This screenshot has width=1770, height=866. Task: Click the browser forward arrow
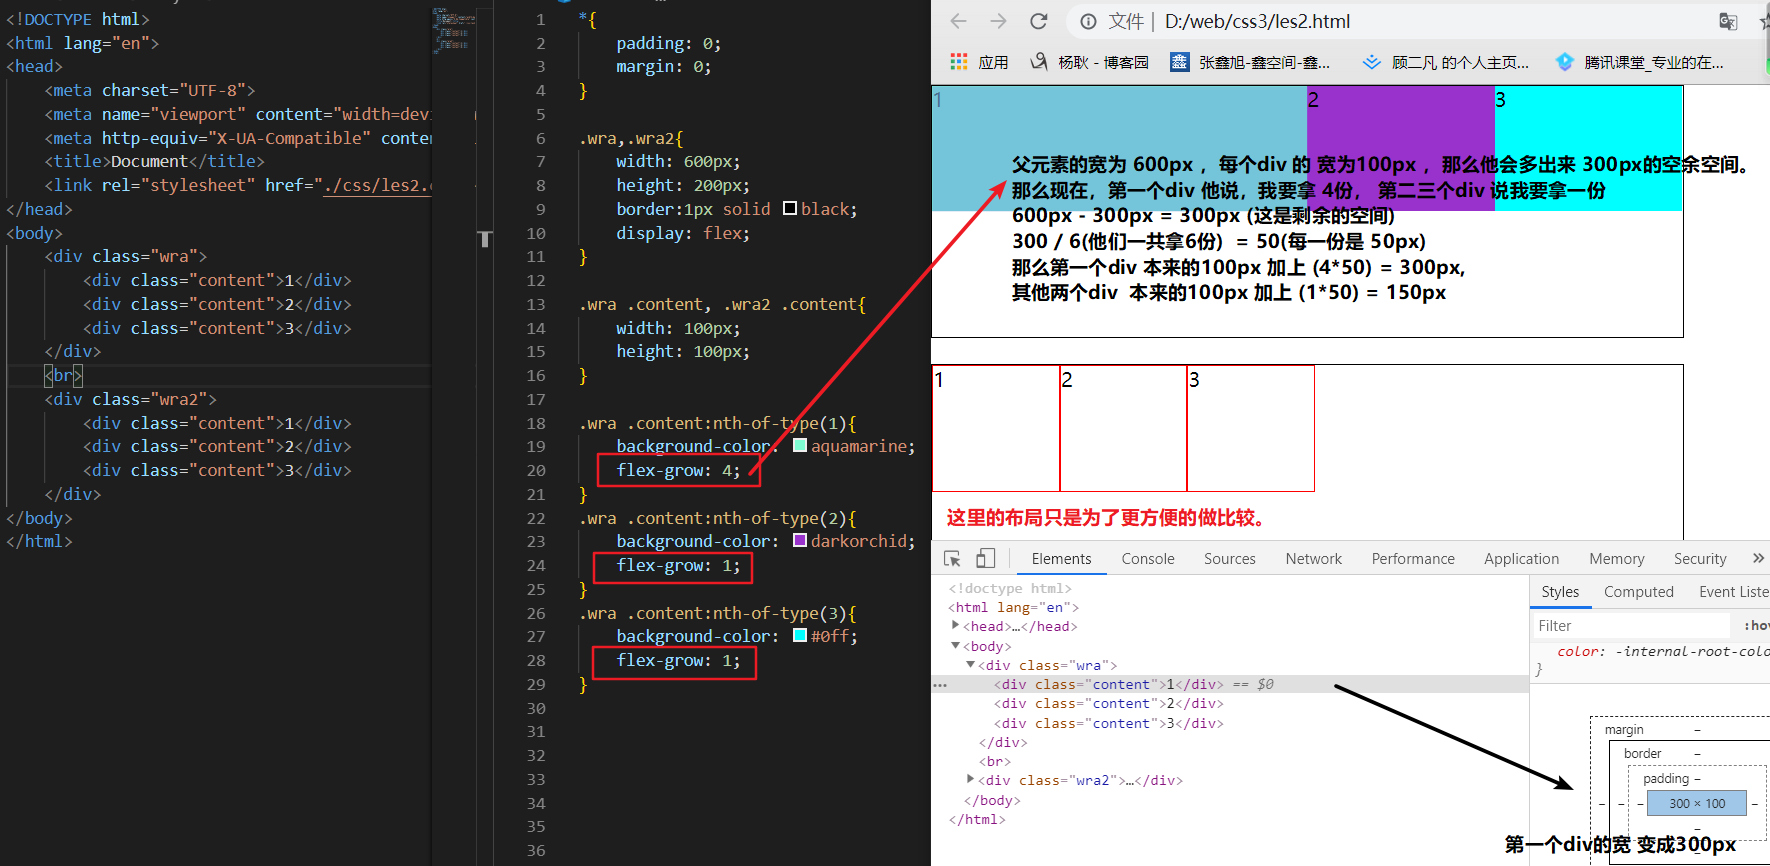click(998, 21)
